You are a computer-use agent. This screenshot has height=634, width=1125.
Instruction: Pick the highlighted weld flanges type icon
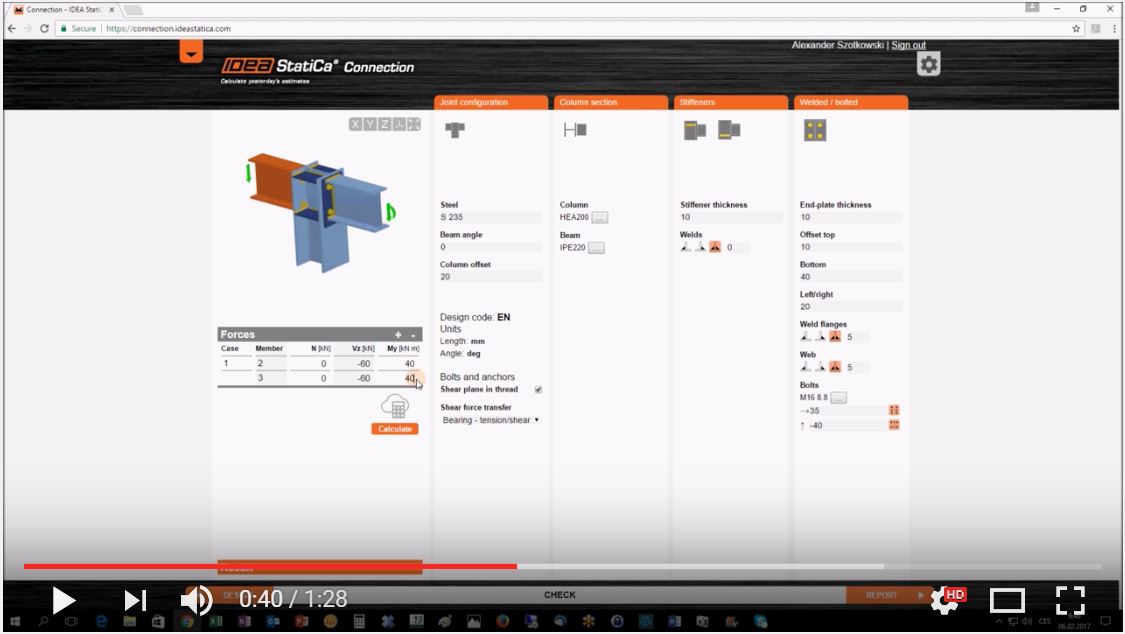point(835,336)
